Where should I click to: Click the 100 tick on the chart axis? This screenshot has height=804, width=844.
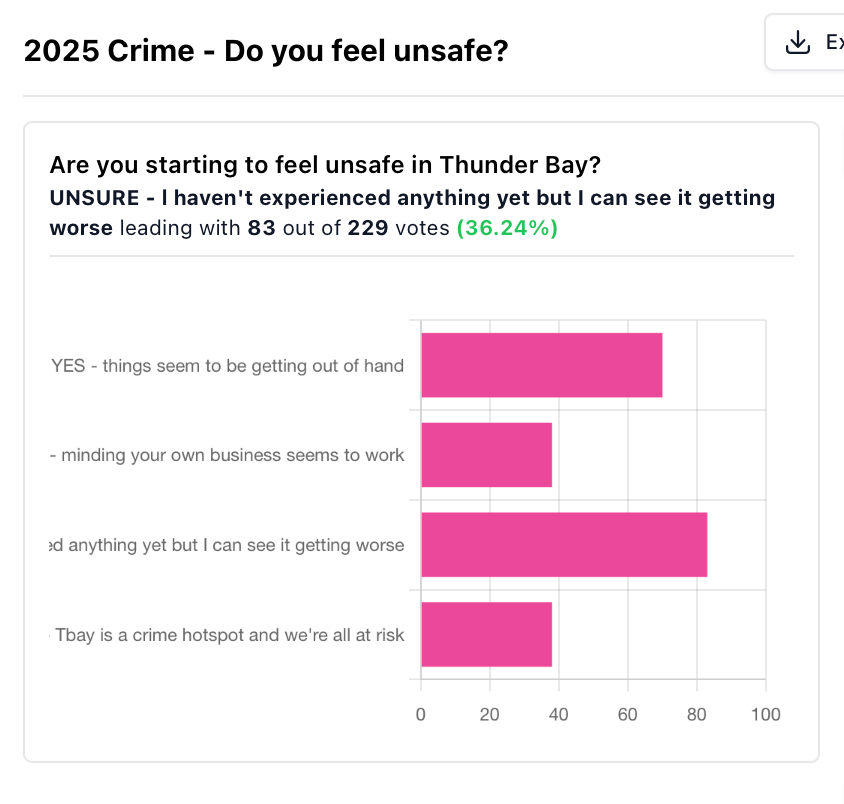766,715
